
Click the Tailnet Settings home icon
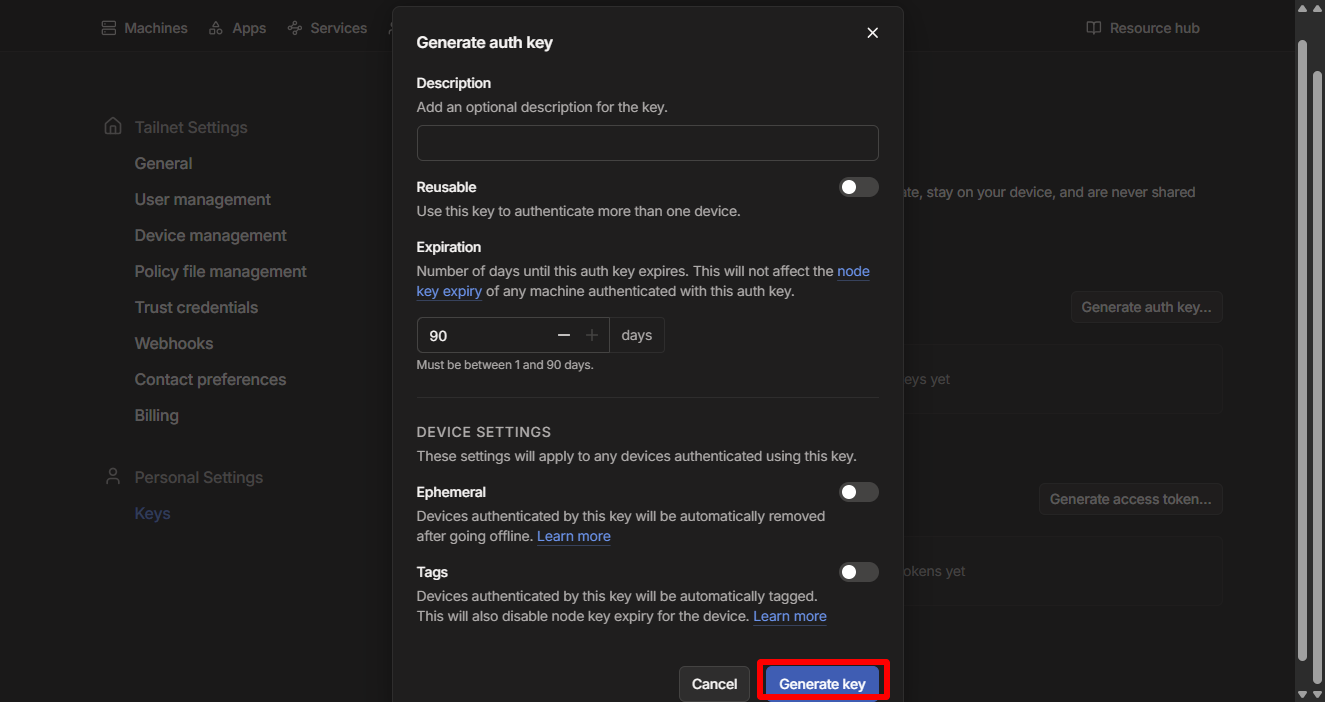tap(113, 127)
